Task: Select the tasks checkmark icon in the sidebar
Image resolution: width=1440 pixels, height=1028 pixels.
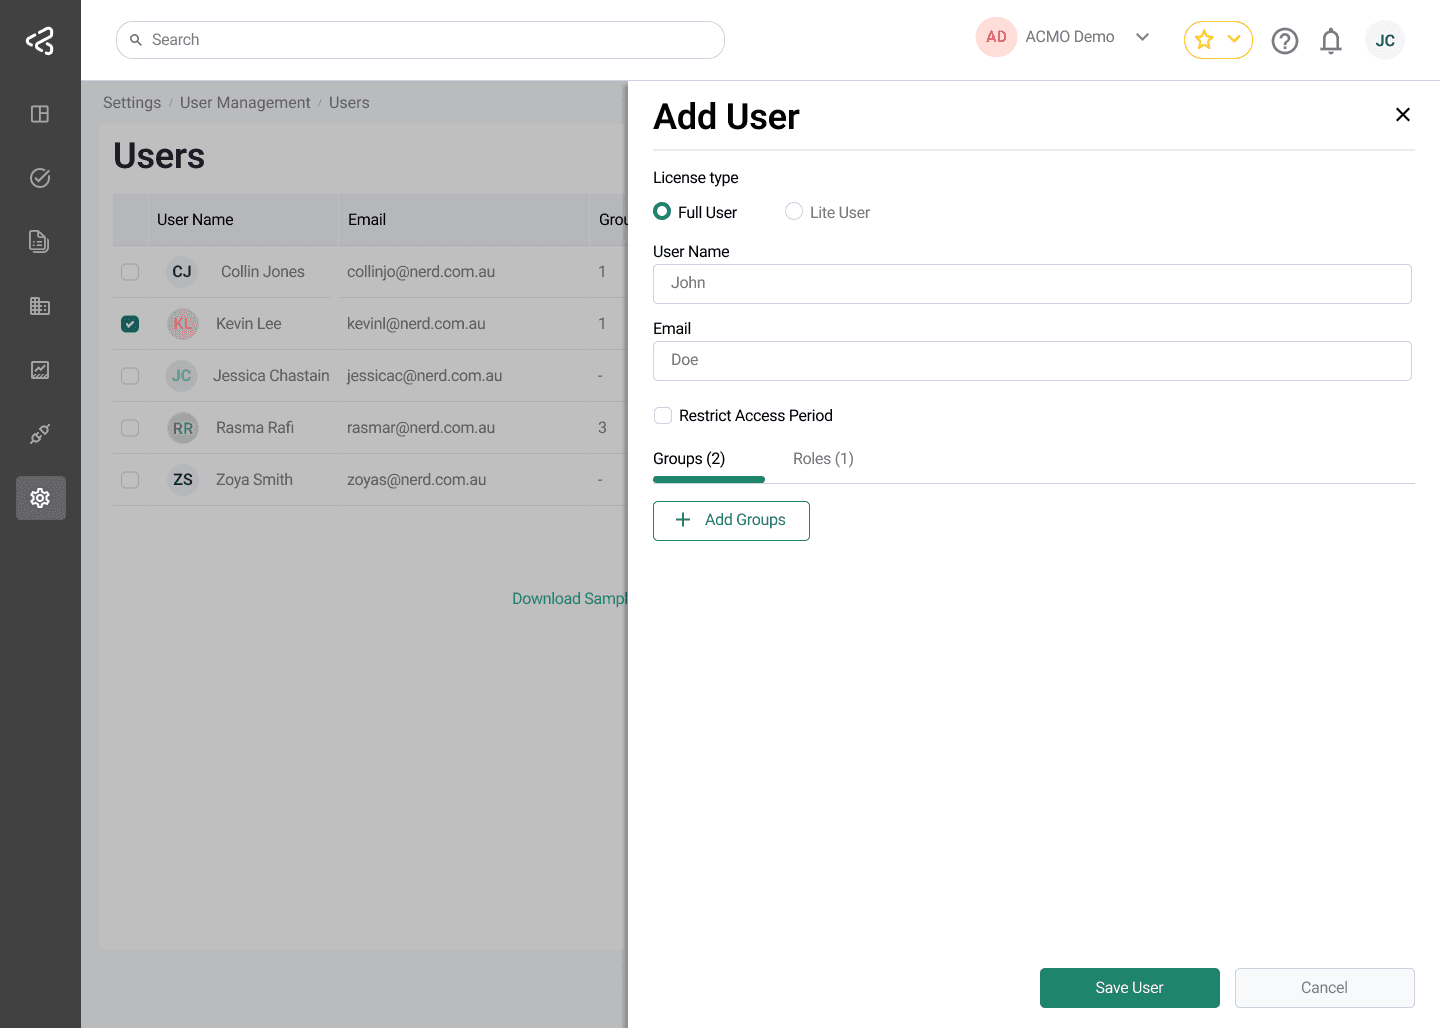Action: 40,177
